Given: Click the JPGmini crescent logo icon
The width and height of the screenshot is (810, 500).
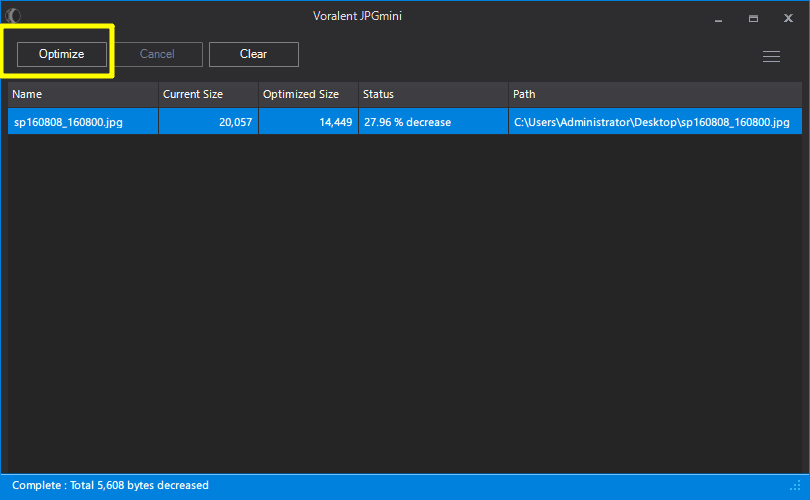Looking at the screenshot, I should (x=14, y=16).
